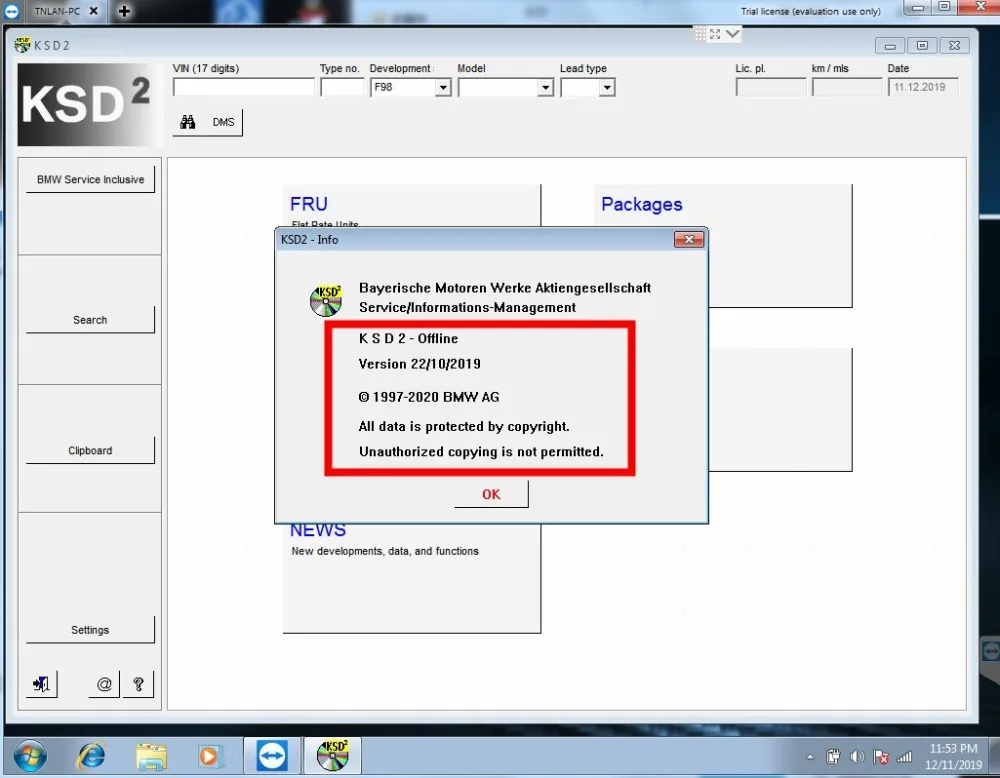Viewport: 1000px width, 778px height.
Task: Click the grid grip toolbar icon
Action: pos(700,34)
